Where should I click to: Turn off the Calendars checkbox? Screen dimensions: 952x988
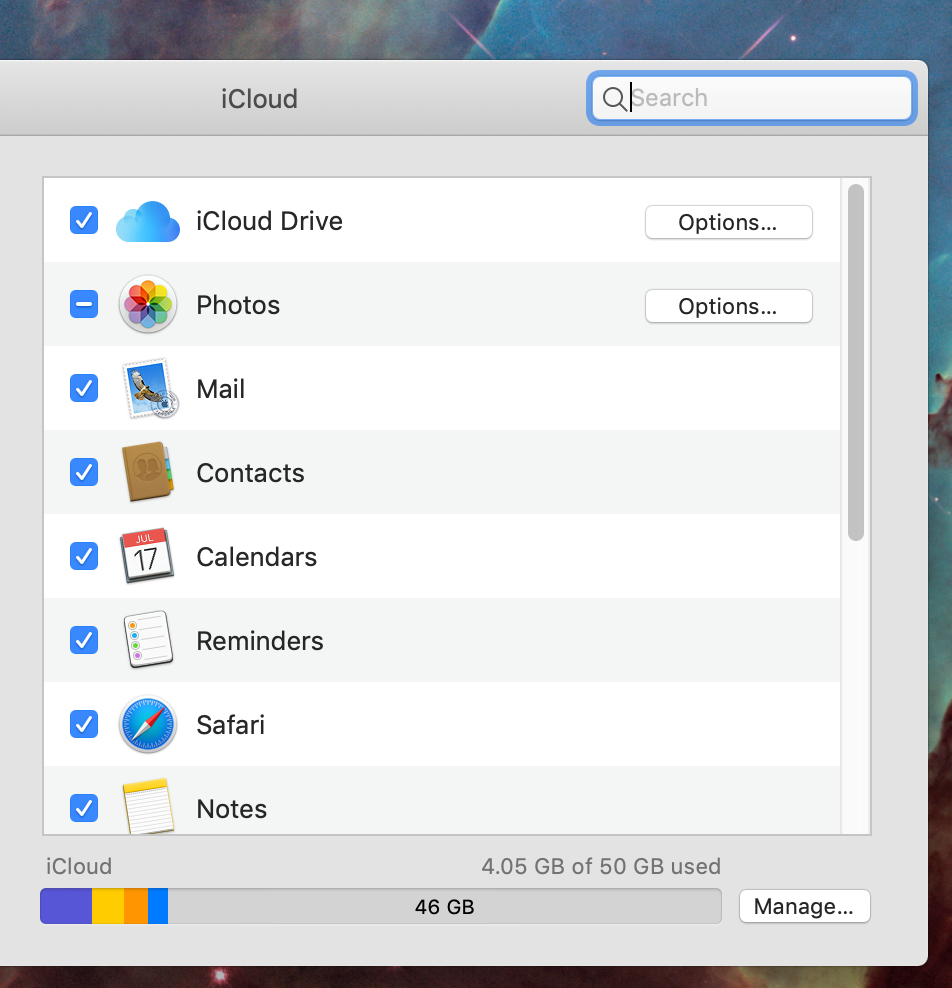[x=84, y=556]
